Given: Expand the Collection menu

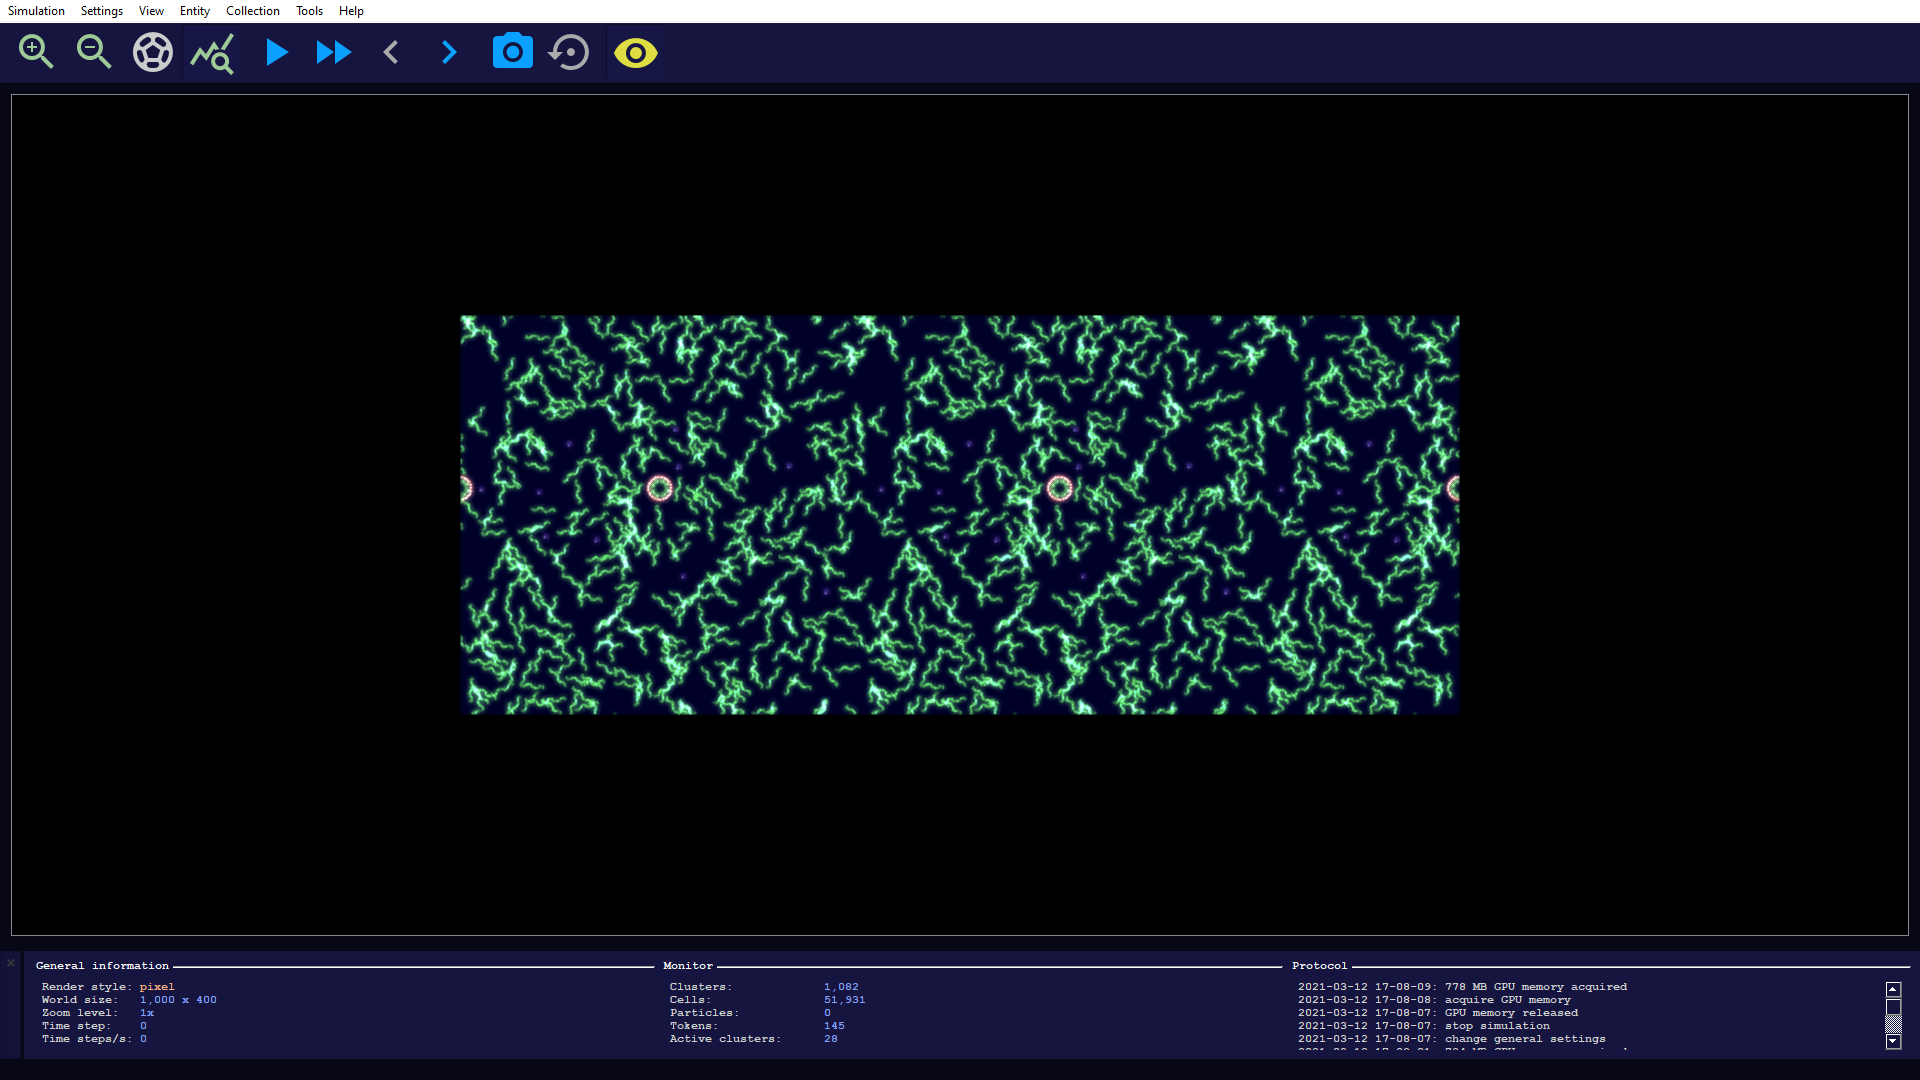Looking at the screenshot, I should [252, 11].
